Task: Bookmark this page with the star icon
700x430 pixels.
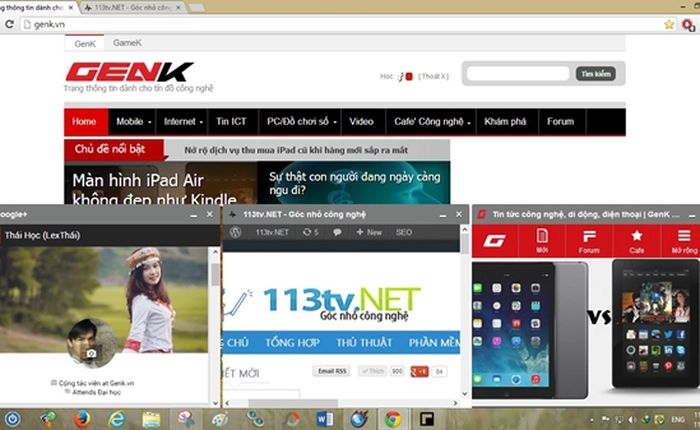Action: point(669,25)
